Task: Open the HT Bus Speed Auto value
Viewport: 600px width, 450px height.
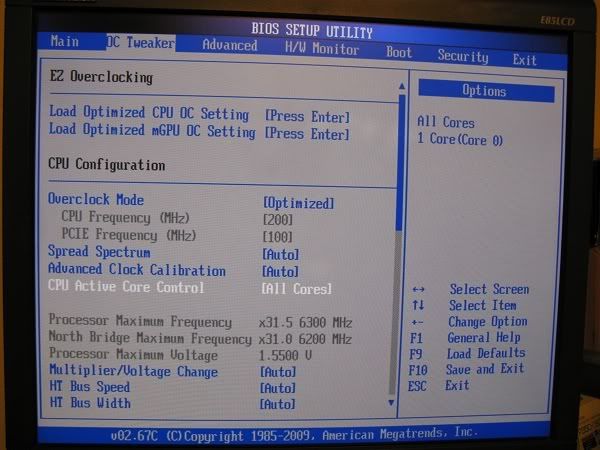Action: click(278, 388)
